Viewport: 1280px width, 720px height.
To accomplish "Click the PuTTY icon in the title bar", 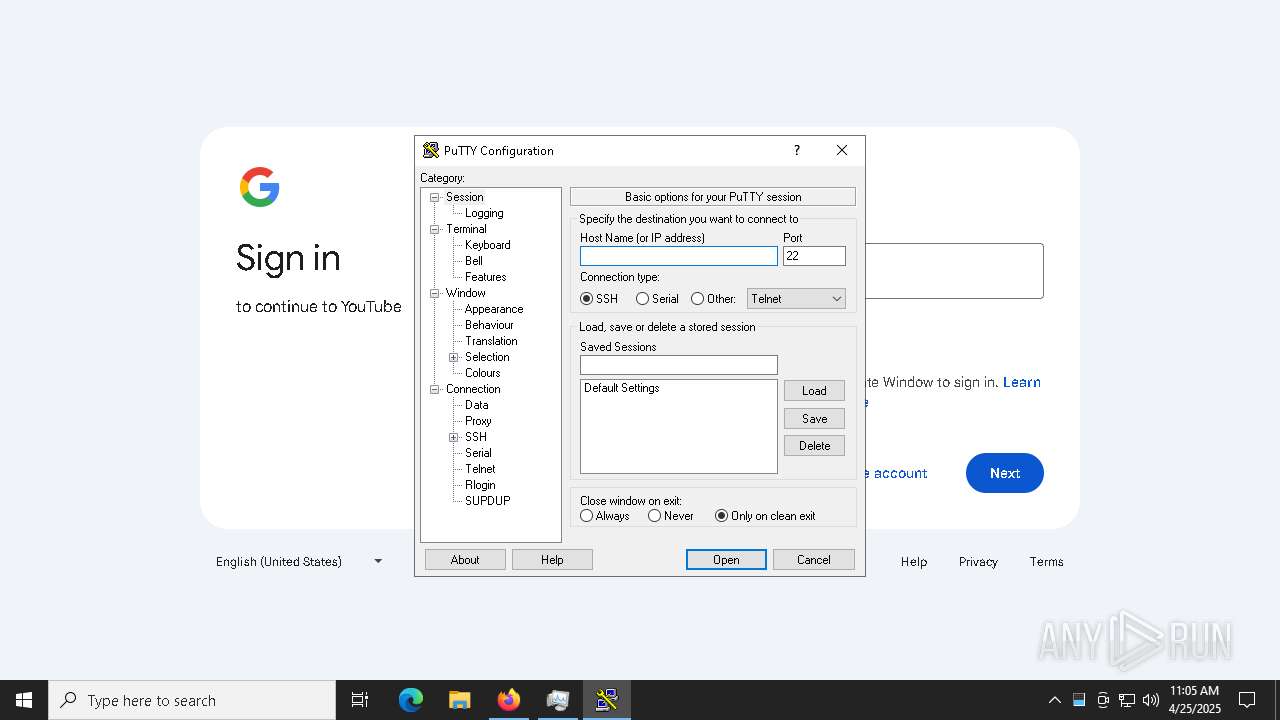I will coord(431,150).
